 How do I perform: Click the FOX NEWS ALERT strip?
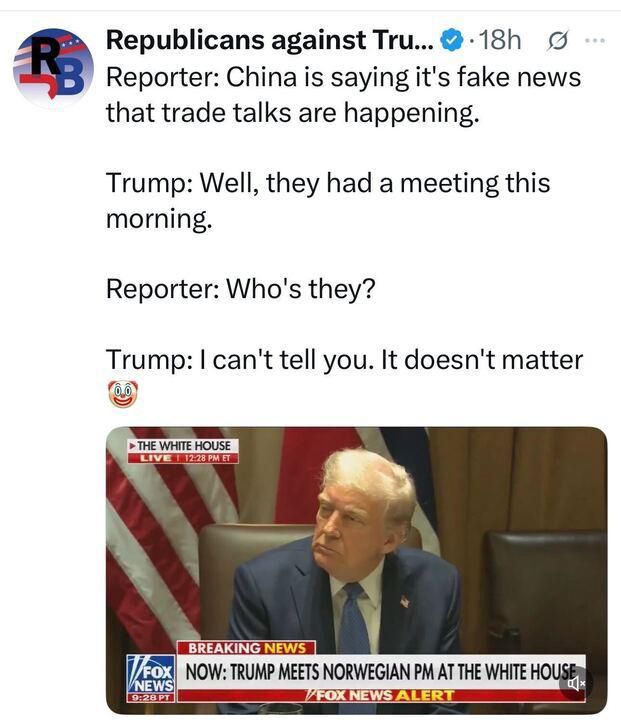click(381, 695)
